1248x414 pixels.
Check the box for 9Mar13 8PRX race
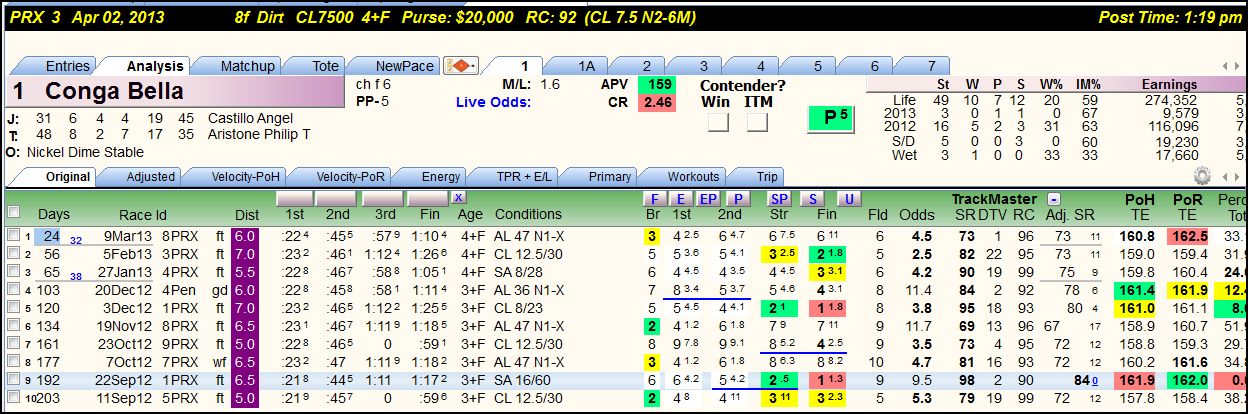tap(13, 236)
